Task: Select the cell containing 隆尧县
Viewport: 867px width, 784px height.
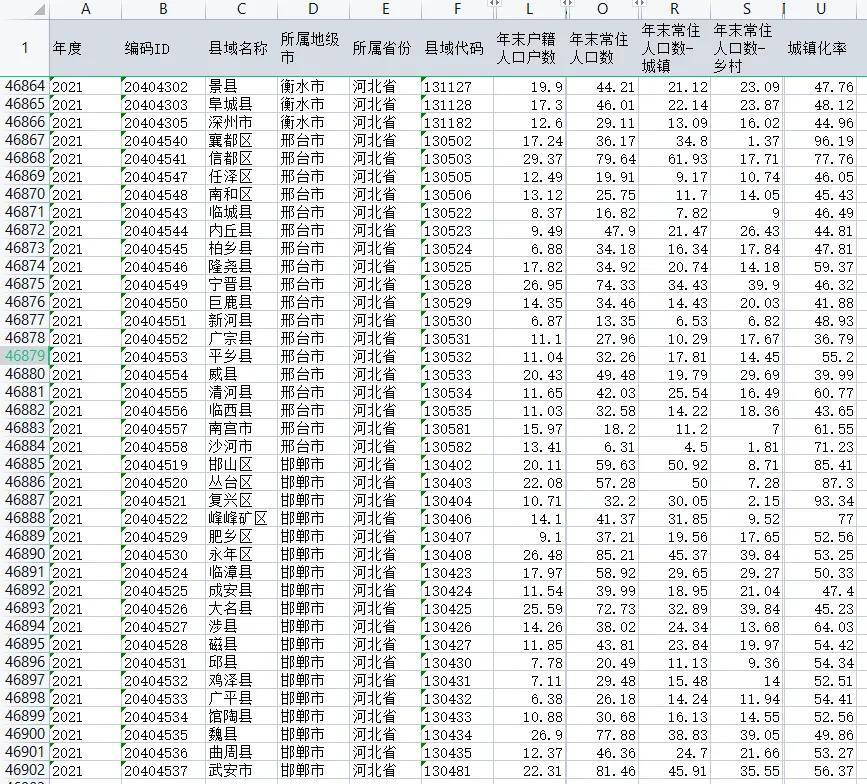Action: point(241,266)
